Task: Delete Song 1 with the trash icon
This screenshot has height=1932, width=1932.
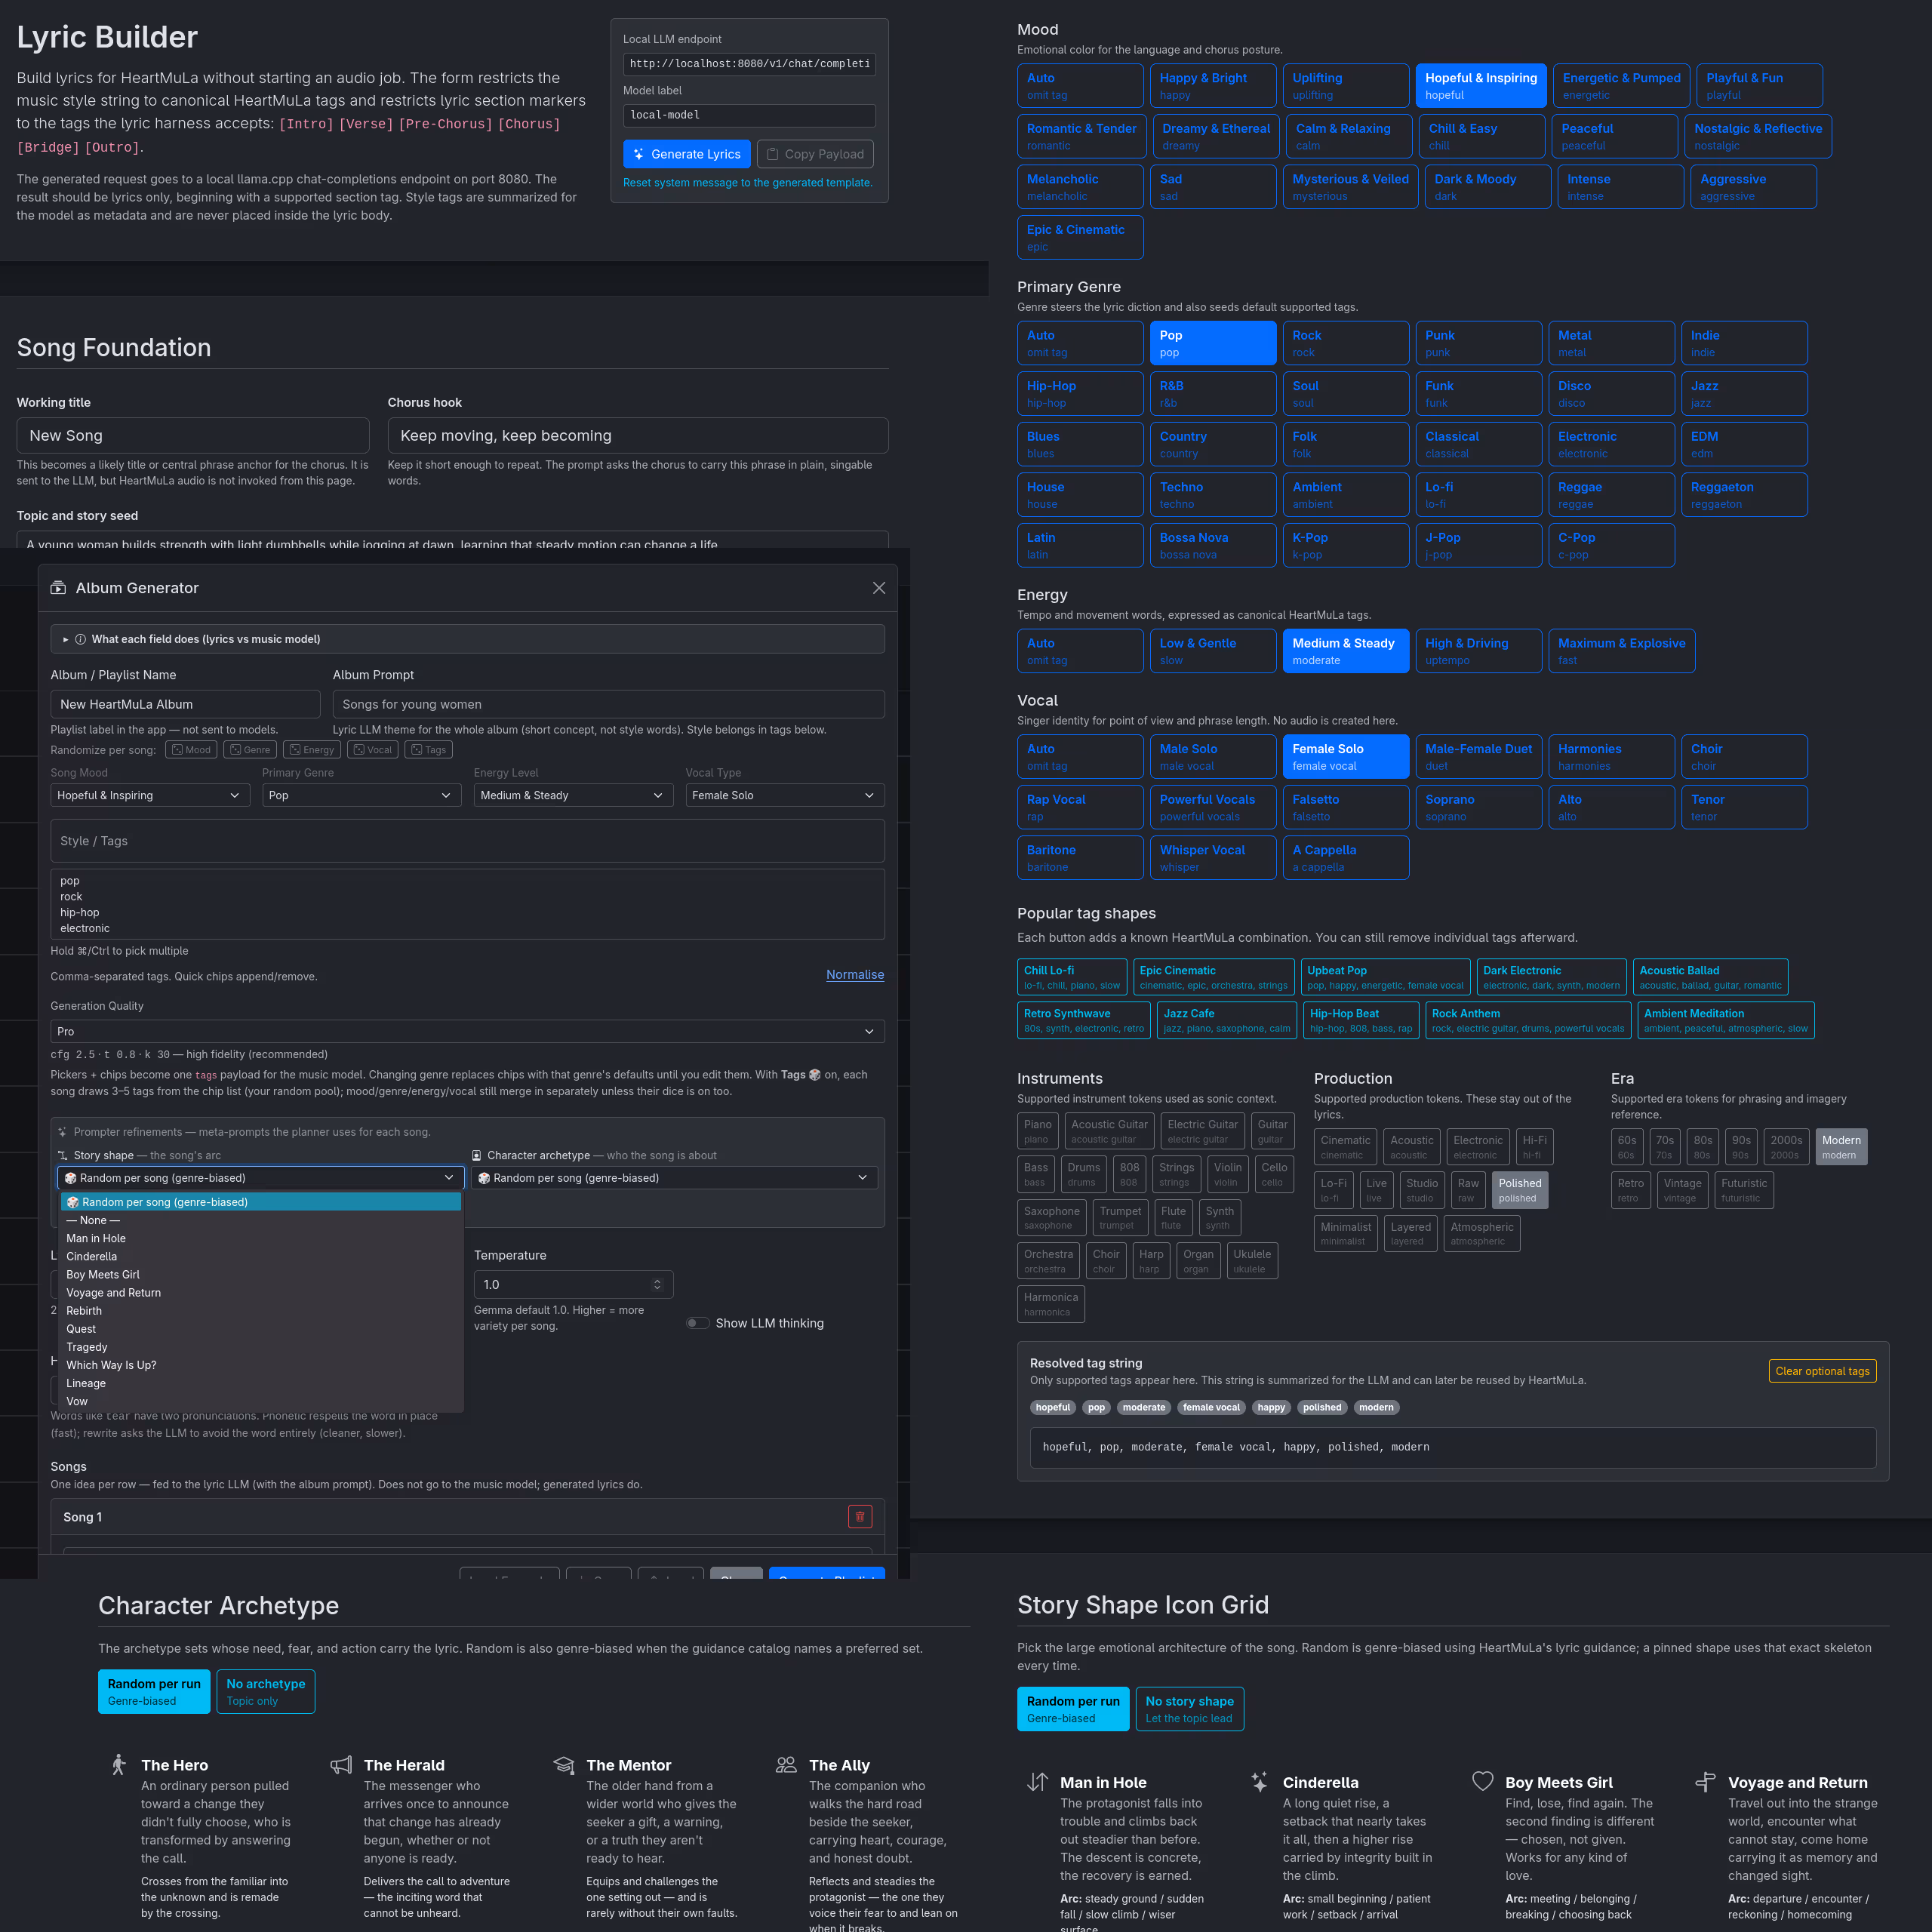Action: pyautogui.click(x=860, y=1517)
